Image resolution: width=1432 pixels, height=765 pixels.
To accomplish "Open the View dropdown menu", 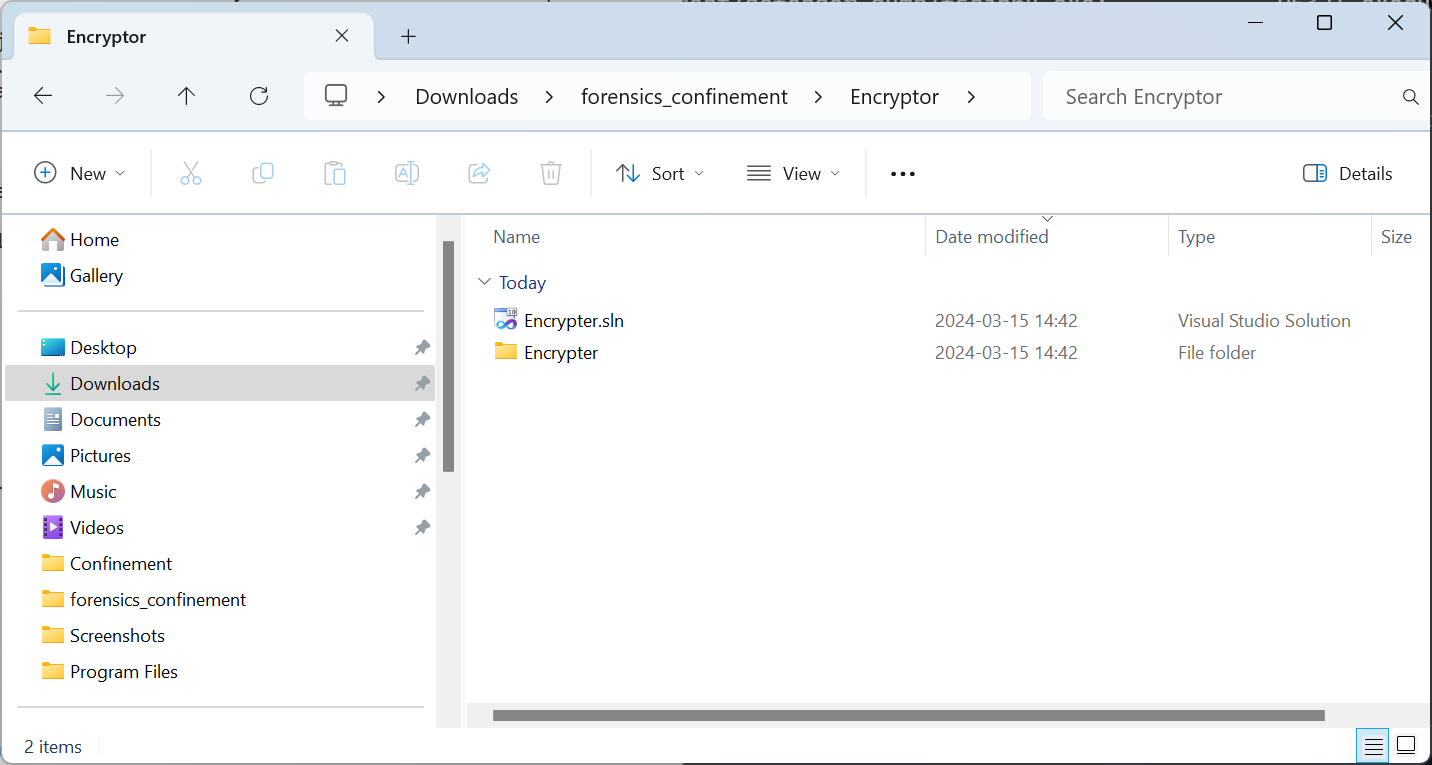I will (x=794, y=173).
